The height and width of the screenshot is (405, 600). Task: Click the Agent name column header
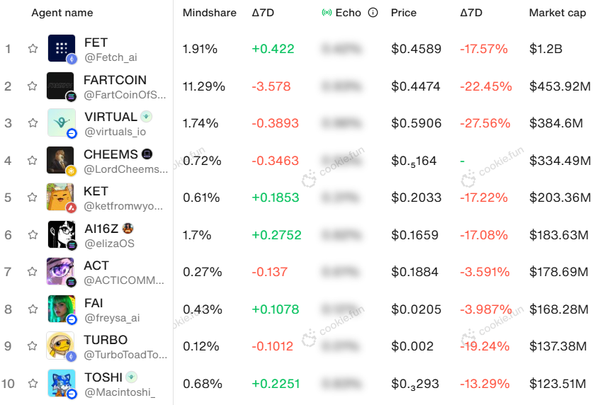point(62,13)
